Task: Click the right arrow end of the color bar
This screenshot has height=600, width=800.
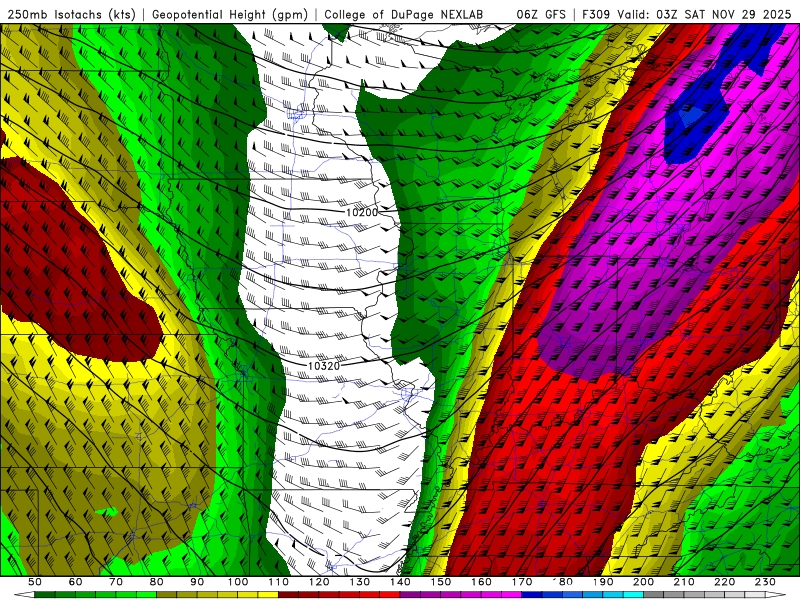Action: tap(776, 594)
